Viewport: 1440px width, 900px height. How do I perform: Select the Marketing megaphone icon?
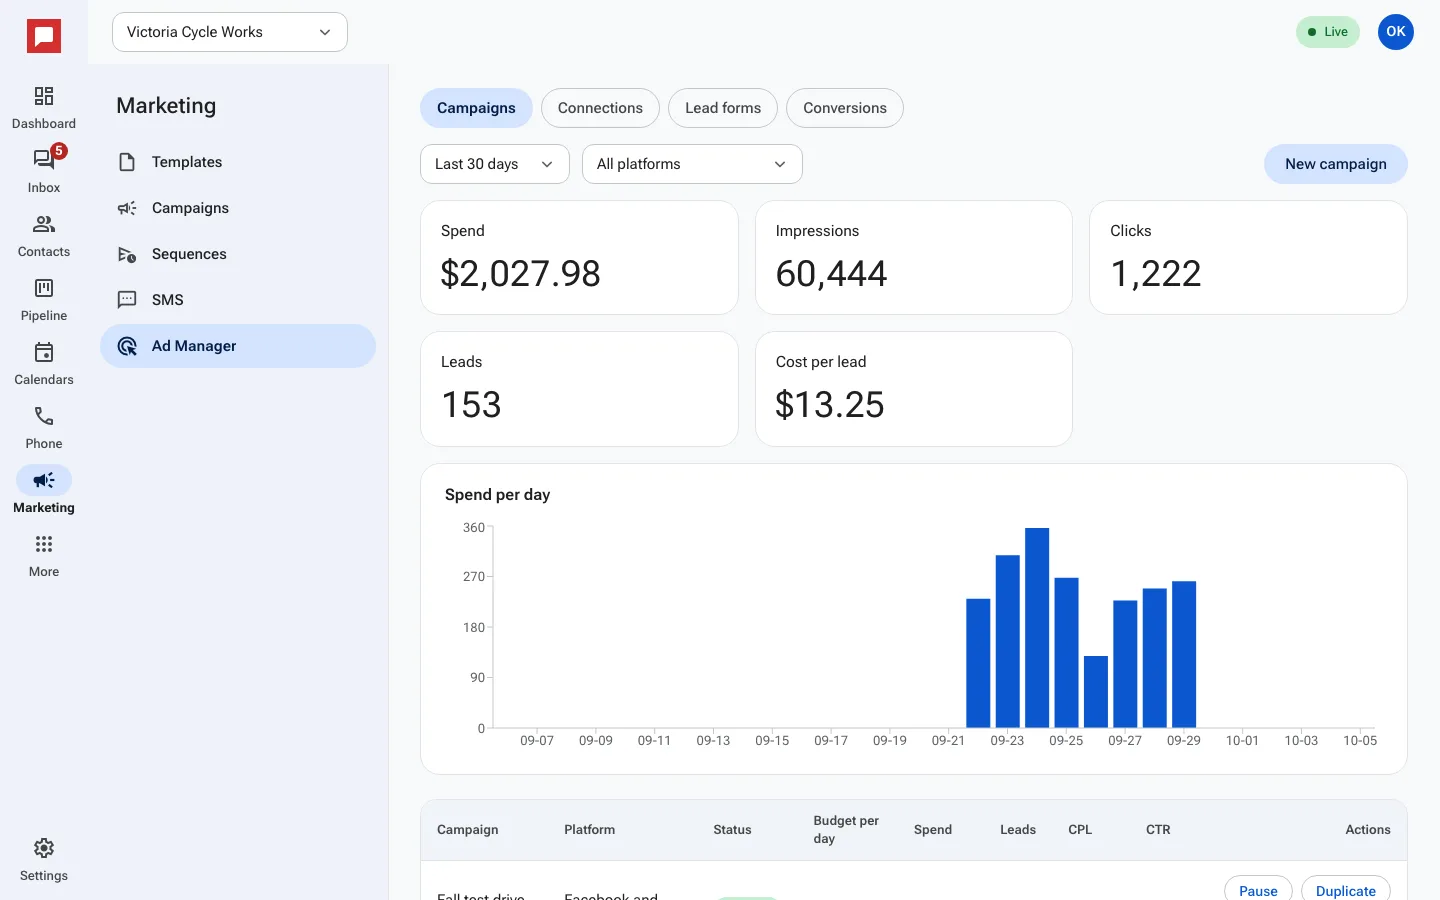pyautogui.click(x=44, y=480)
